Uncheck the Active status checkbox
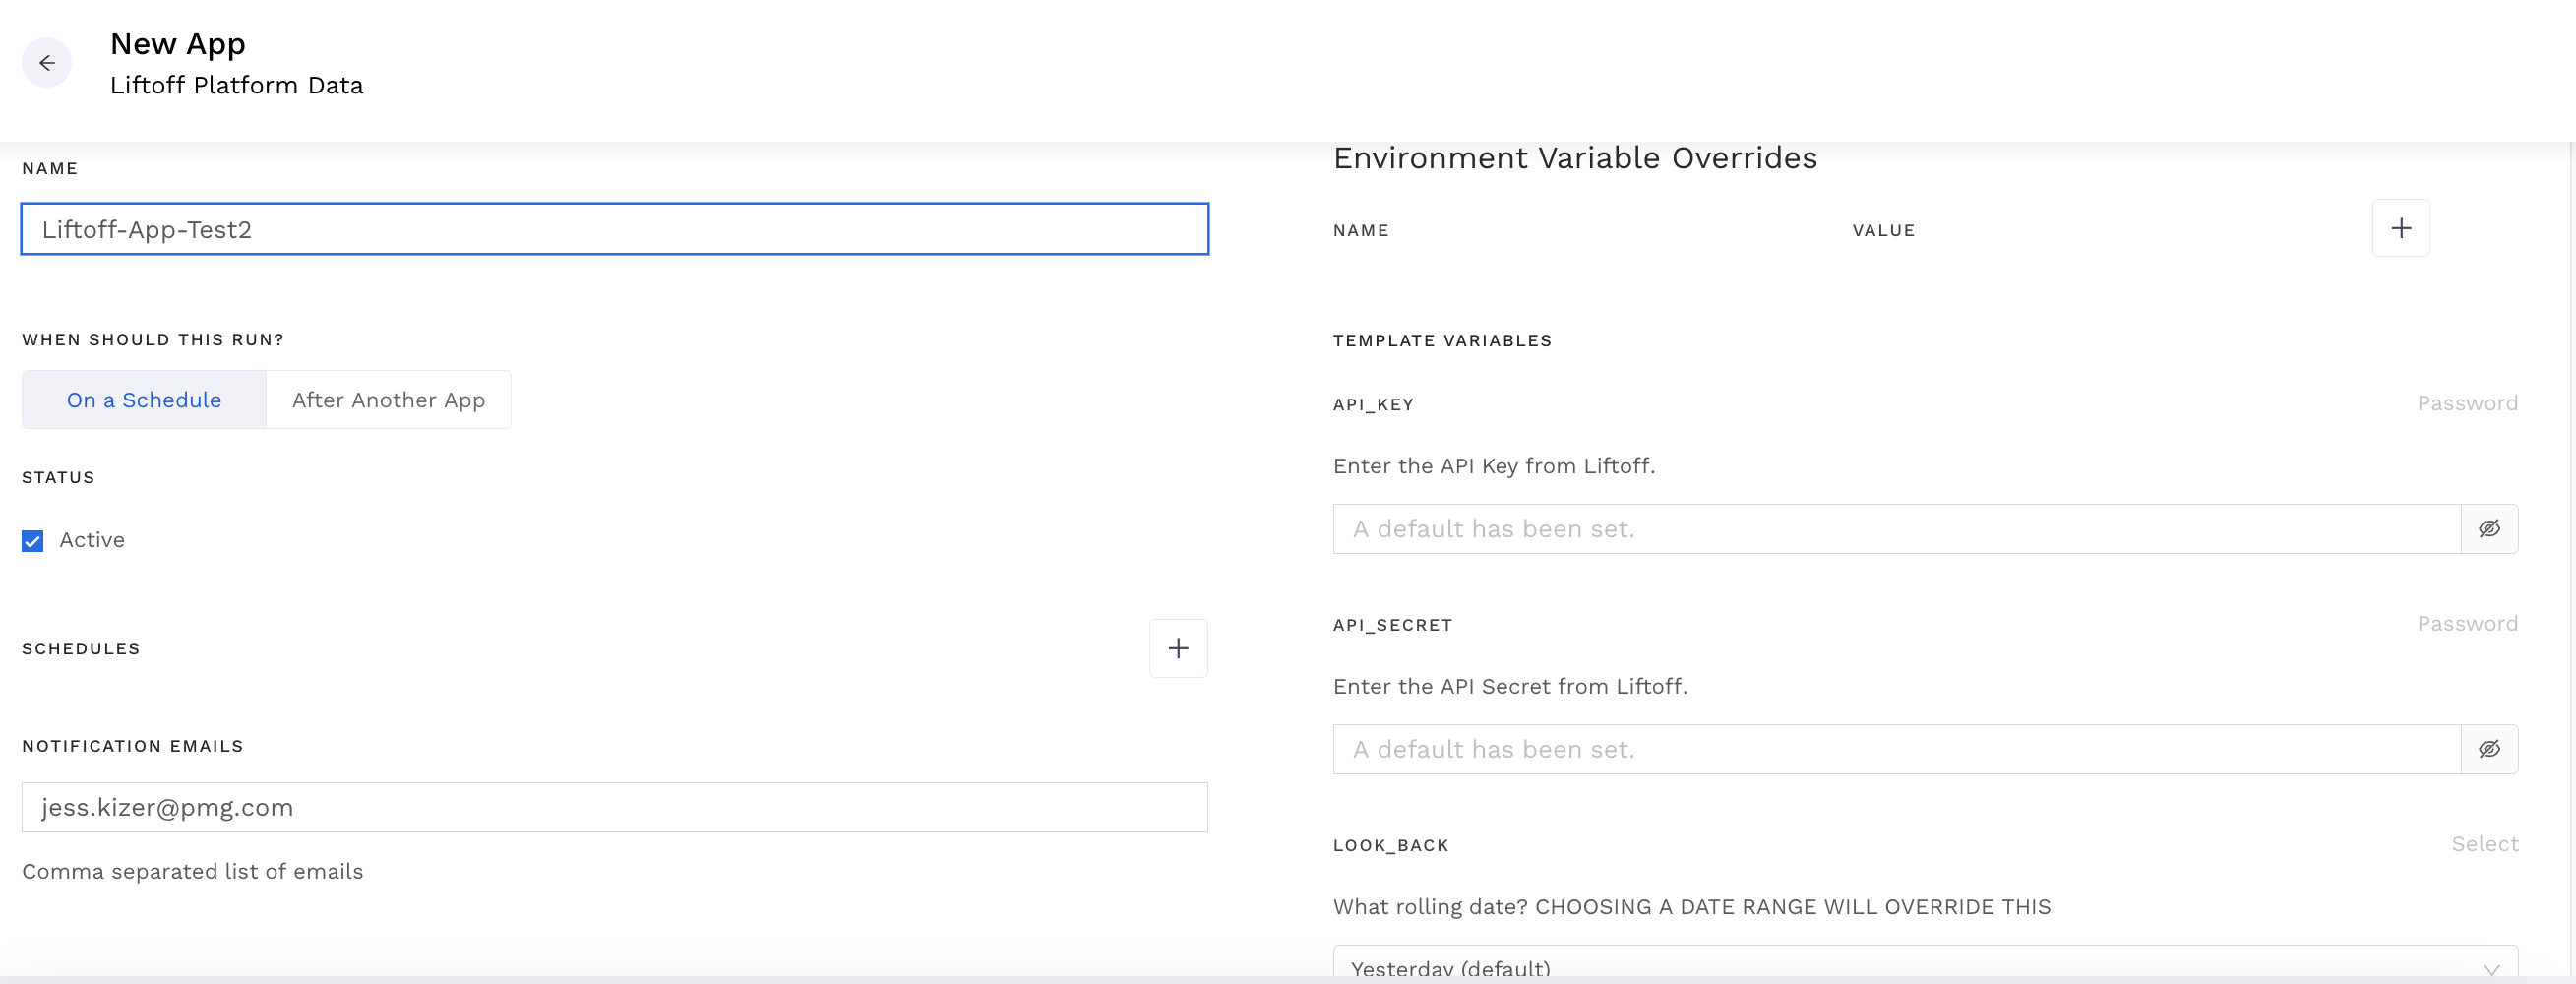 tap(33, 541)
